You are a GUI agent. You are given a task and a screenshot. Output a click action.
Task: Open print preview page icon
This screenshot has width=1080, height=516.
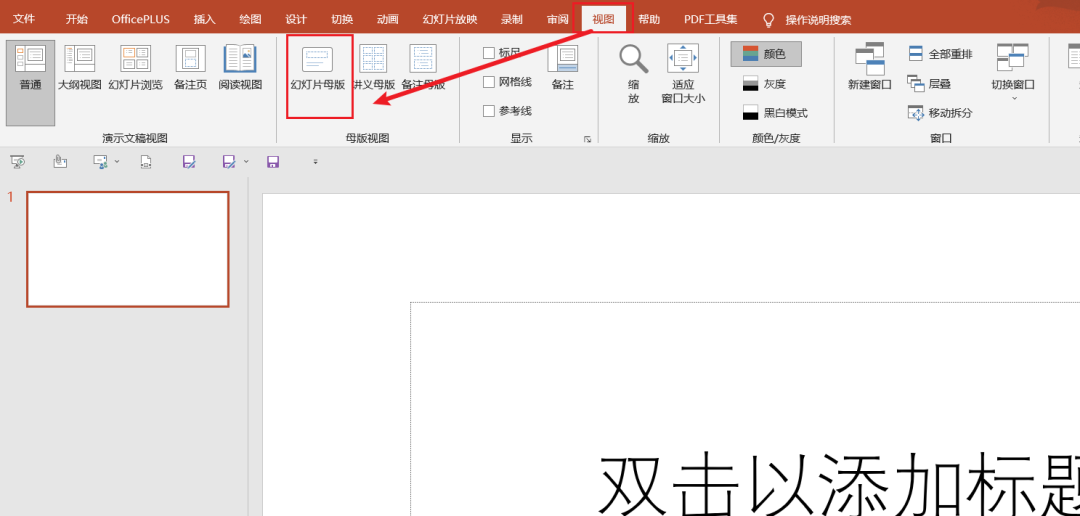[145, 162]
